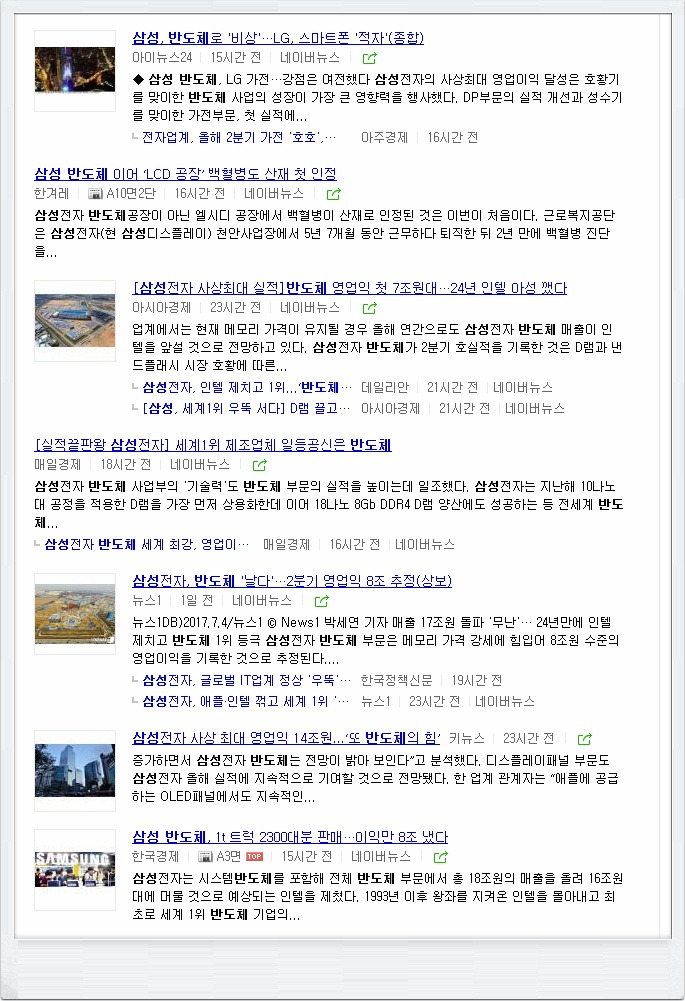The image size is (685, 1001).
Task: Open aerial factory thumbnail of 아시아경제 article
Action: pyautogui.click(x=75, y=321)
